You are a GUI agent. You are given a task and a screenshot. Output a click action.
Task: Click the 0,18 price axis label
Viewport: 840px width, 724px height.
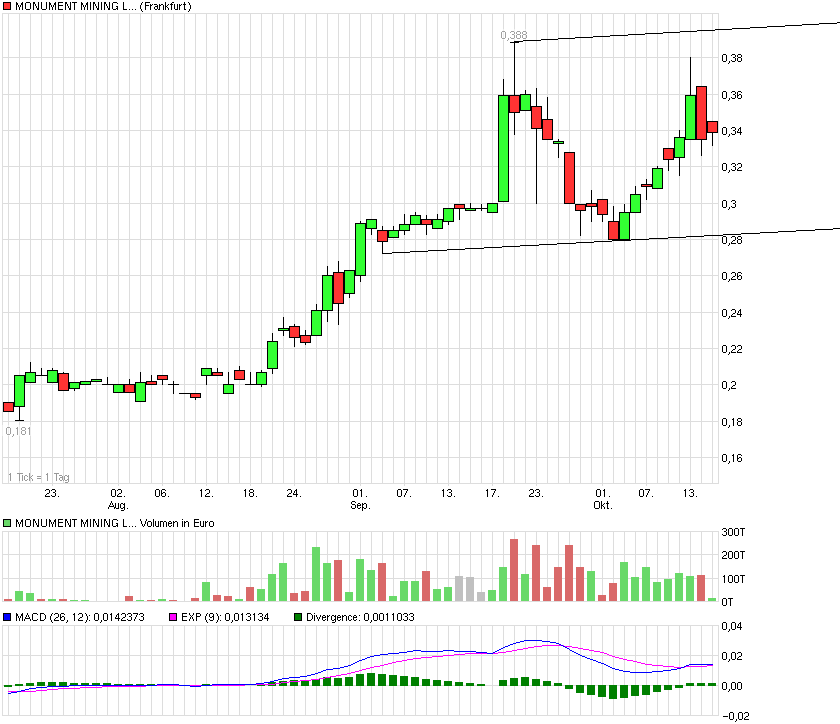pos(732,422)
